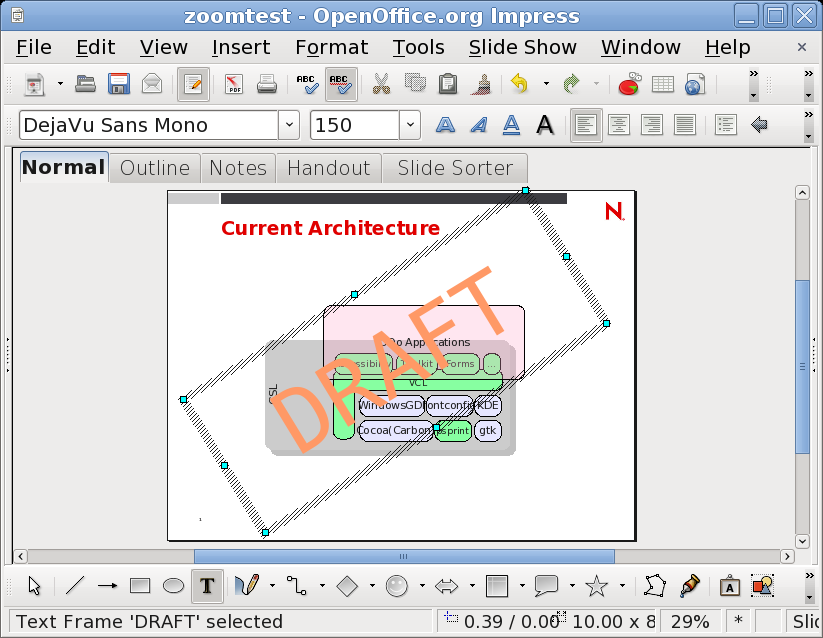Expand the font size dropdown
This screenshot has height=638, width=823.
pyautogui.click(x=410, y=125)
